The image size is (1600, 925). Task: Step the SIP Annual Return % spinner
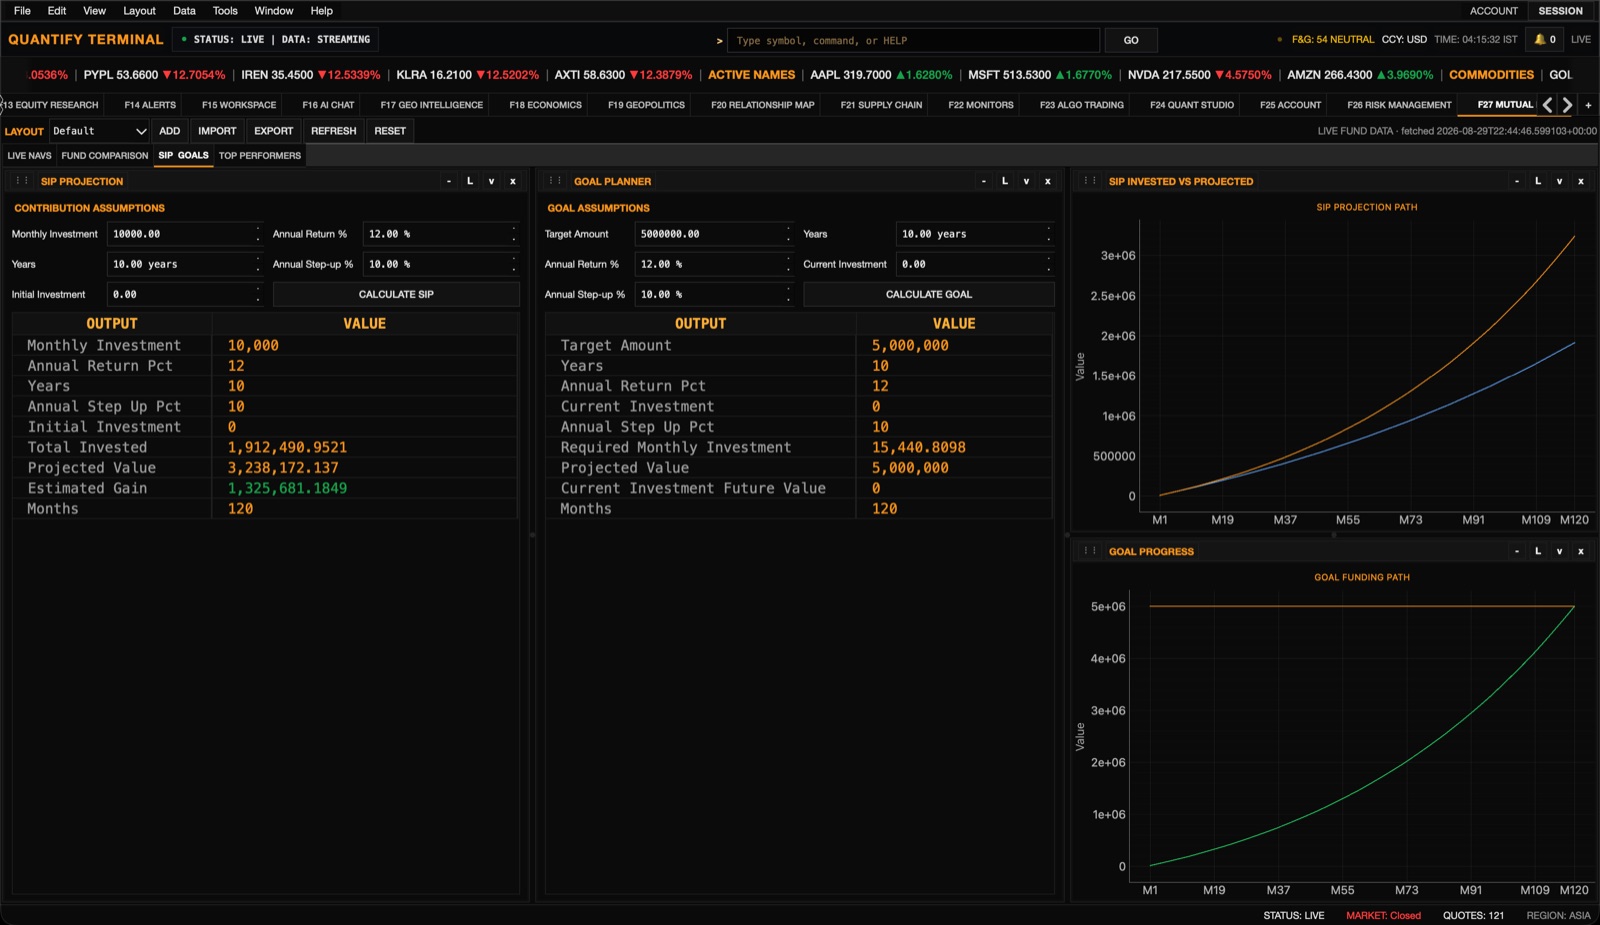pos(514,234)
